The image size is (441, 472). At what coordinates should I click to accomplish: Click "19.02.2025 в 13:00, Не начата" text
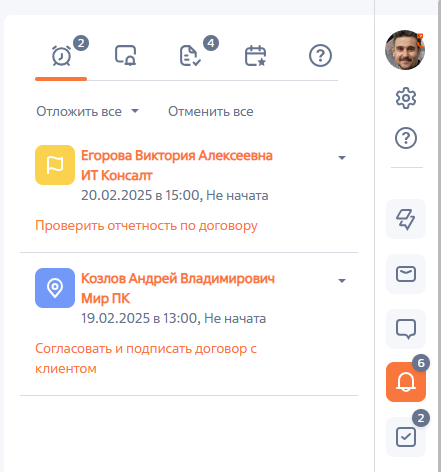[174, 318]
